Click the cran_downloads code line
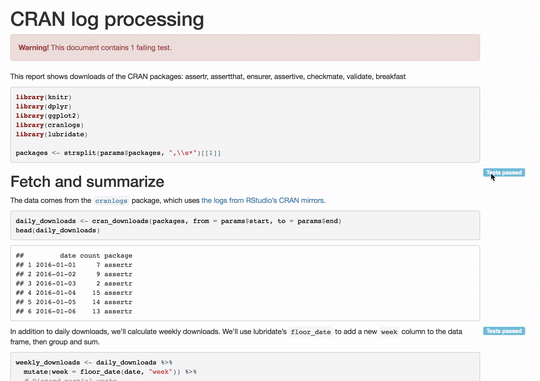The image size is (540, 381). coord(178,221)
